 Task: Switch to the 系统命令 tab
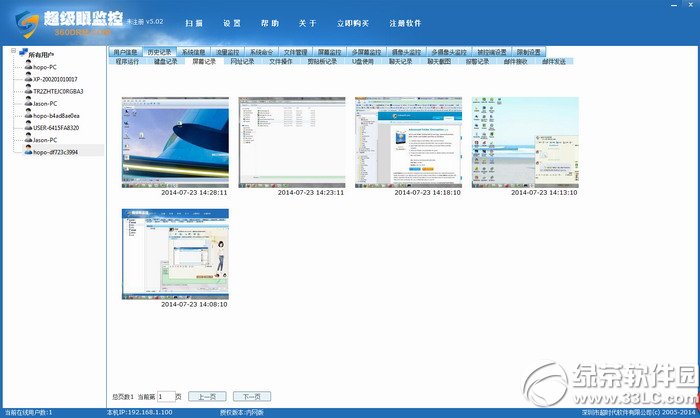tap(261, 52)
